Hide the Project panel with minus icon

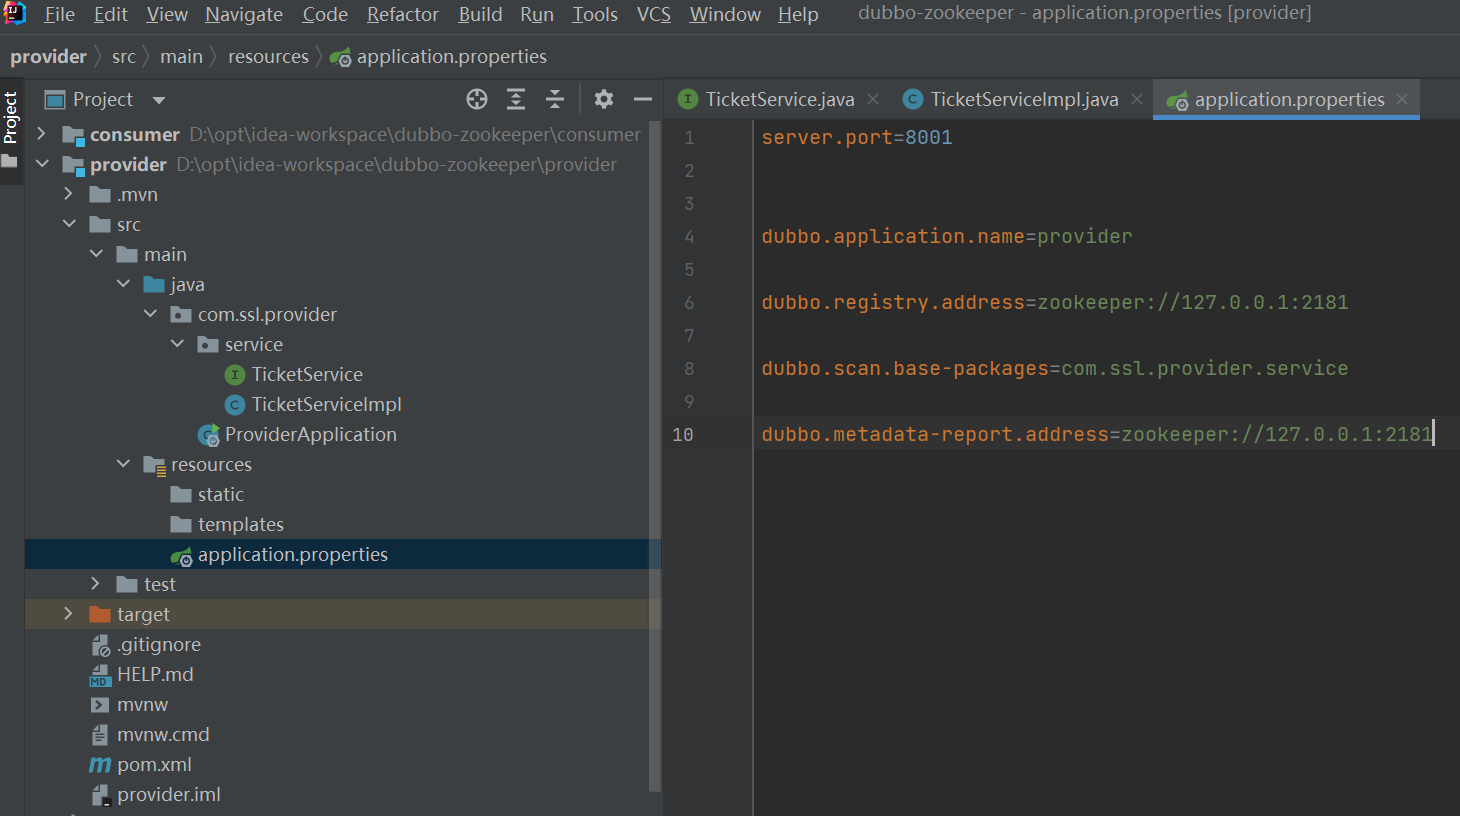pyautogui.click(x=643, y=99)
